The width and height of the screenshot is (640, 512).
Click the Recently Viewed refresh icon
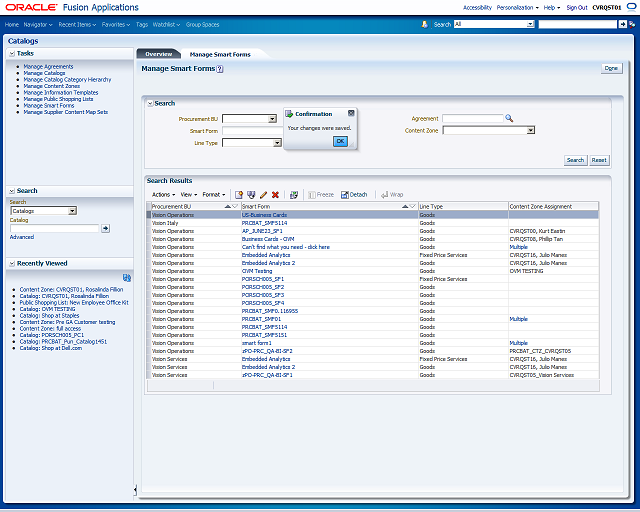tap(126, 277)
